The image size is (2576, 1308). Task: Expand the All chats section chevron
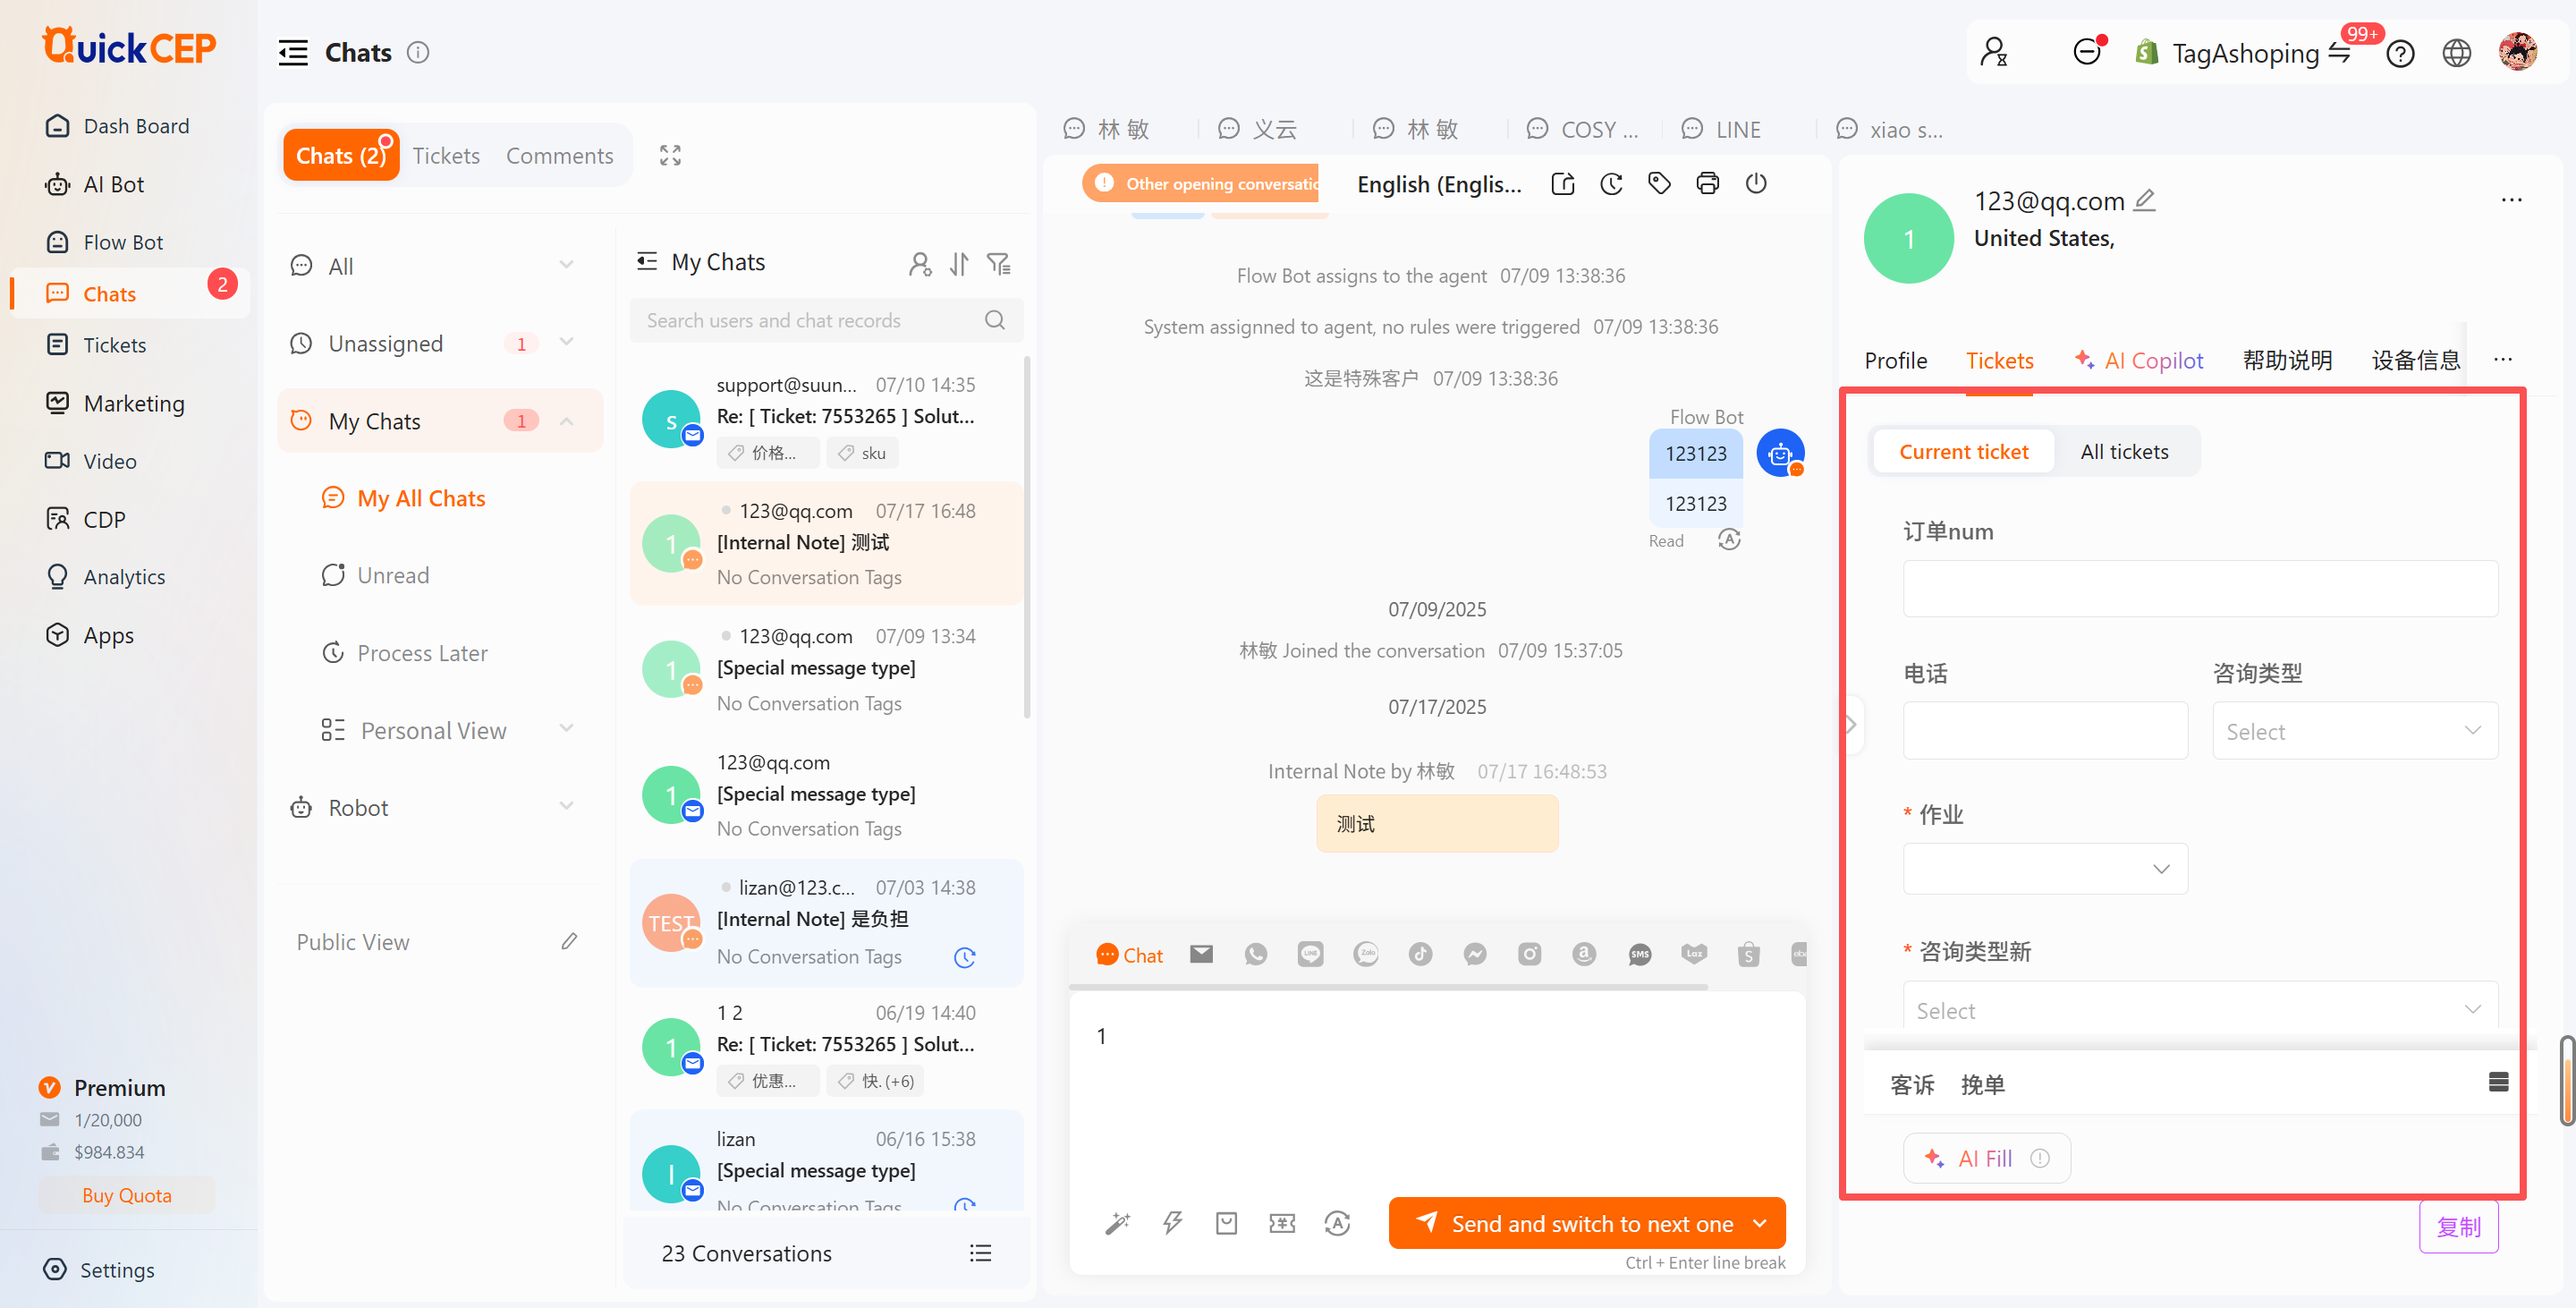tap(566, 265)
